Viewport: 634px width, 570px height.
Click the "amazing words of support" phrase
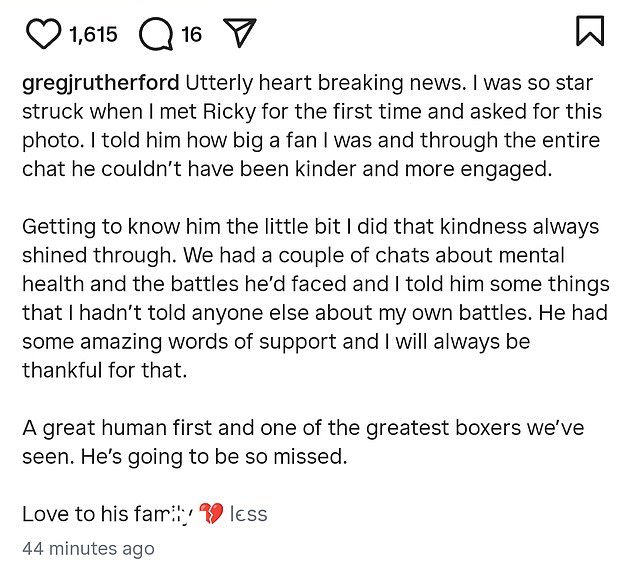tap(208, 342)
